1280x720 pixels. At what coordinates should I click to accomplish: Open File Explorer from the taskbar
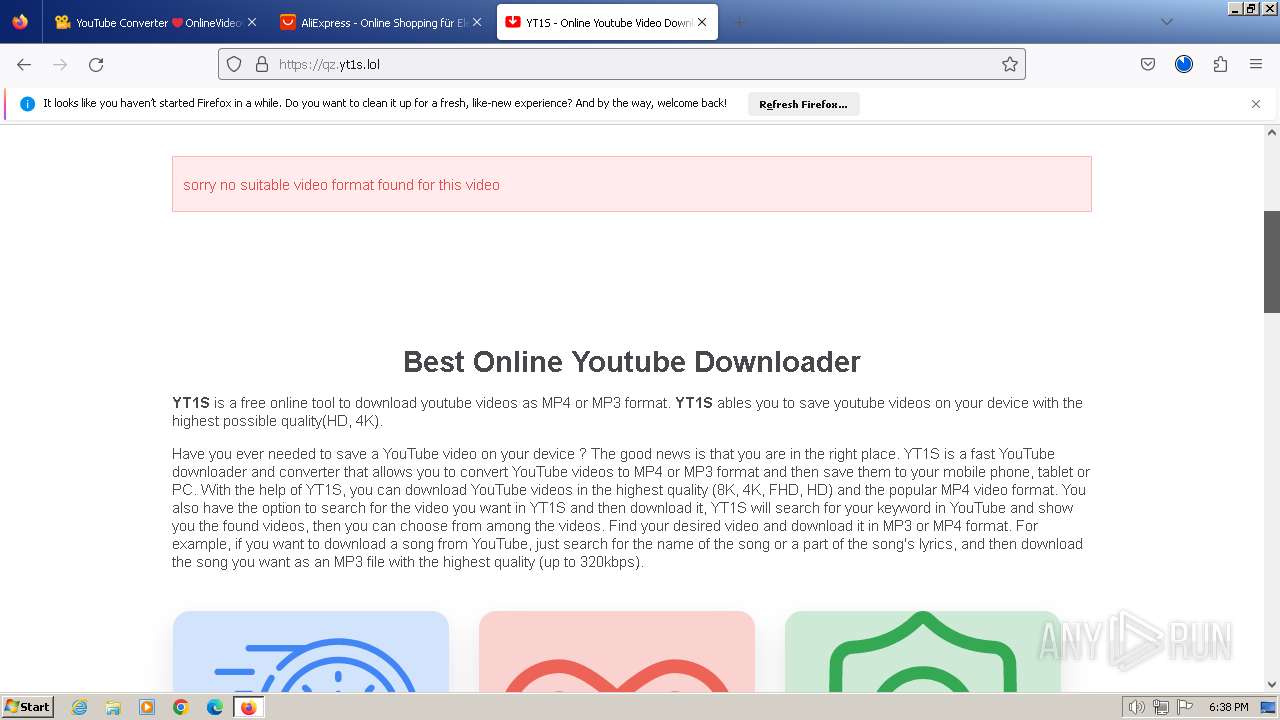tap(113, 707)
